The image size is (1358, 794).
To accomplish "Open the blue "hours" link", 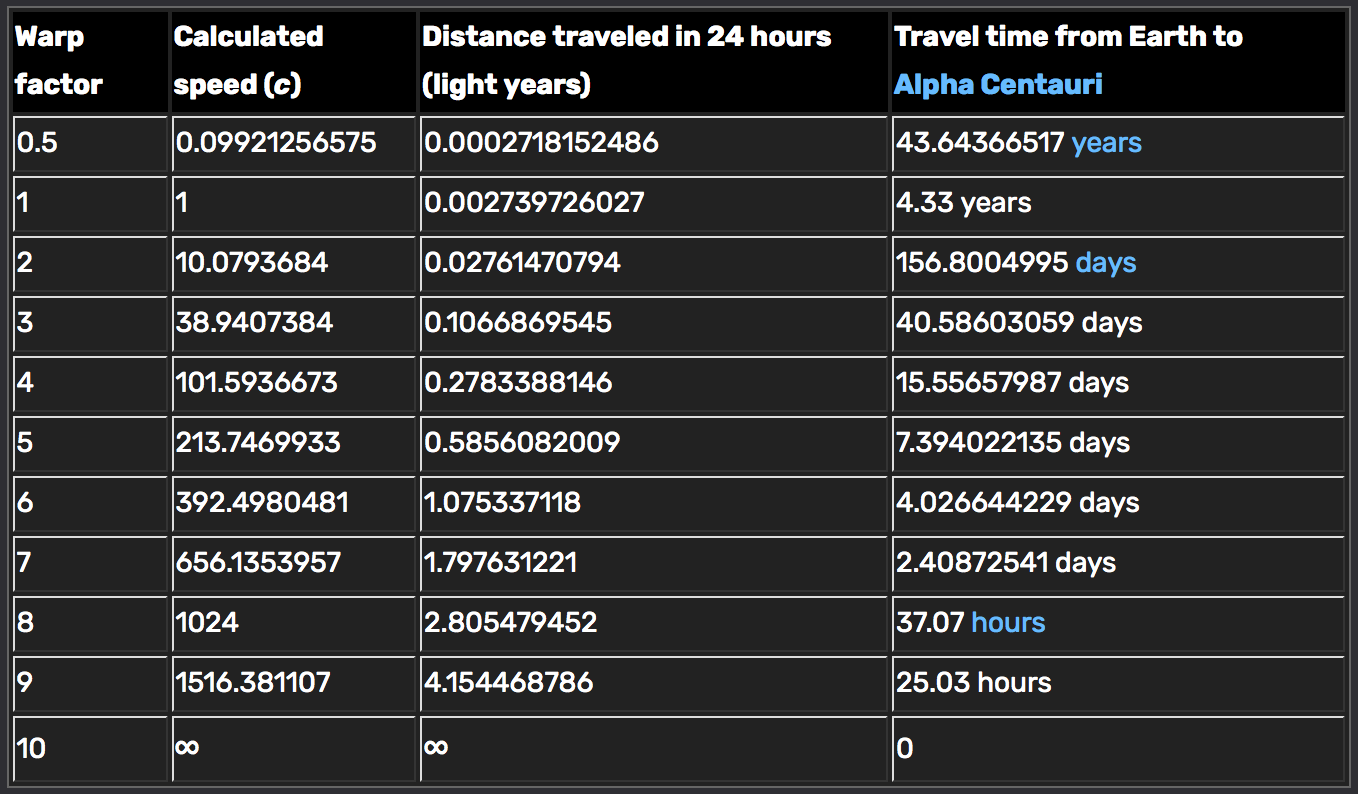I will [x=1008, y=623].
